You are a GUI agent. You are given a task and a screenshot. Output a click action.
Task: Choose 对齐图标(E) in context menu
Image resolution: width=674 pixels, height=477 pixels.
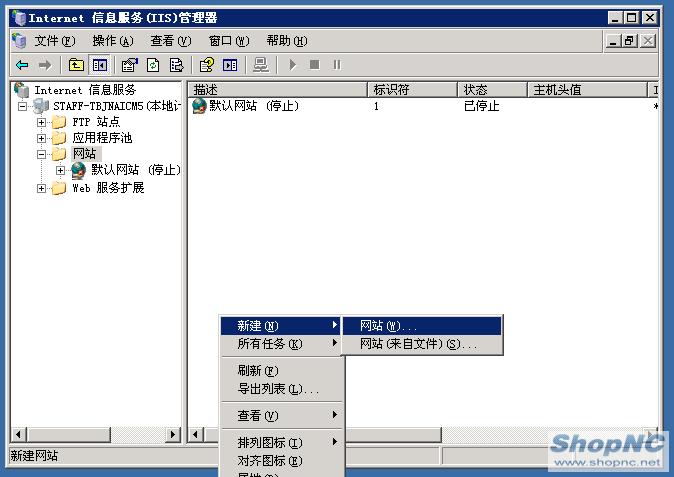pyautogui.click(x=281, y=461)
